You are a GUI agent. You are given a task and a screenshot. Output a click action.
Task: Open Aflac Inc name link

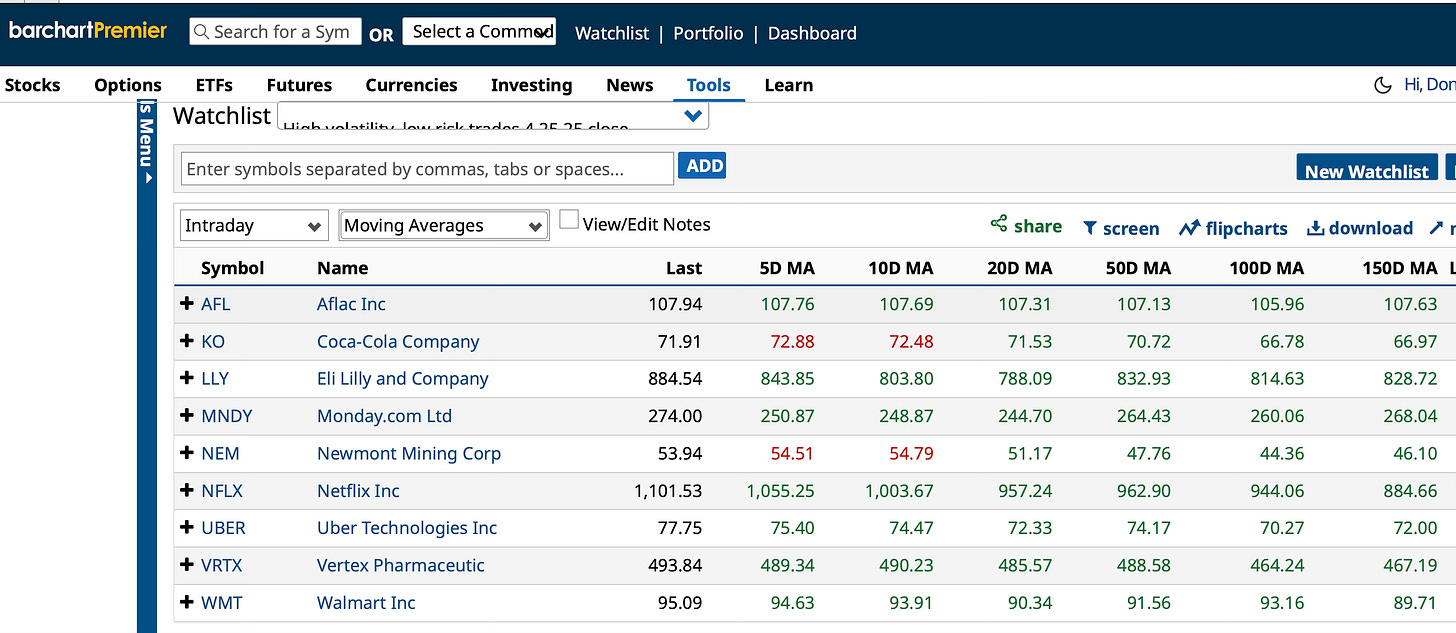(351, 304)
